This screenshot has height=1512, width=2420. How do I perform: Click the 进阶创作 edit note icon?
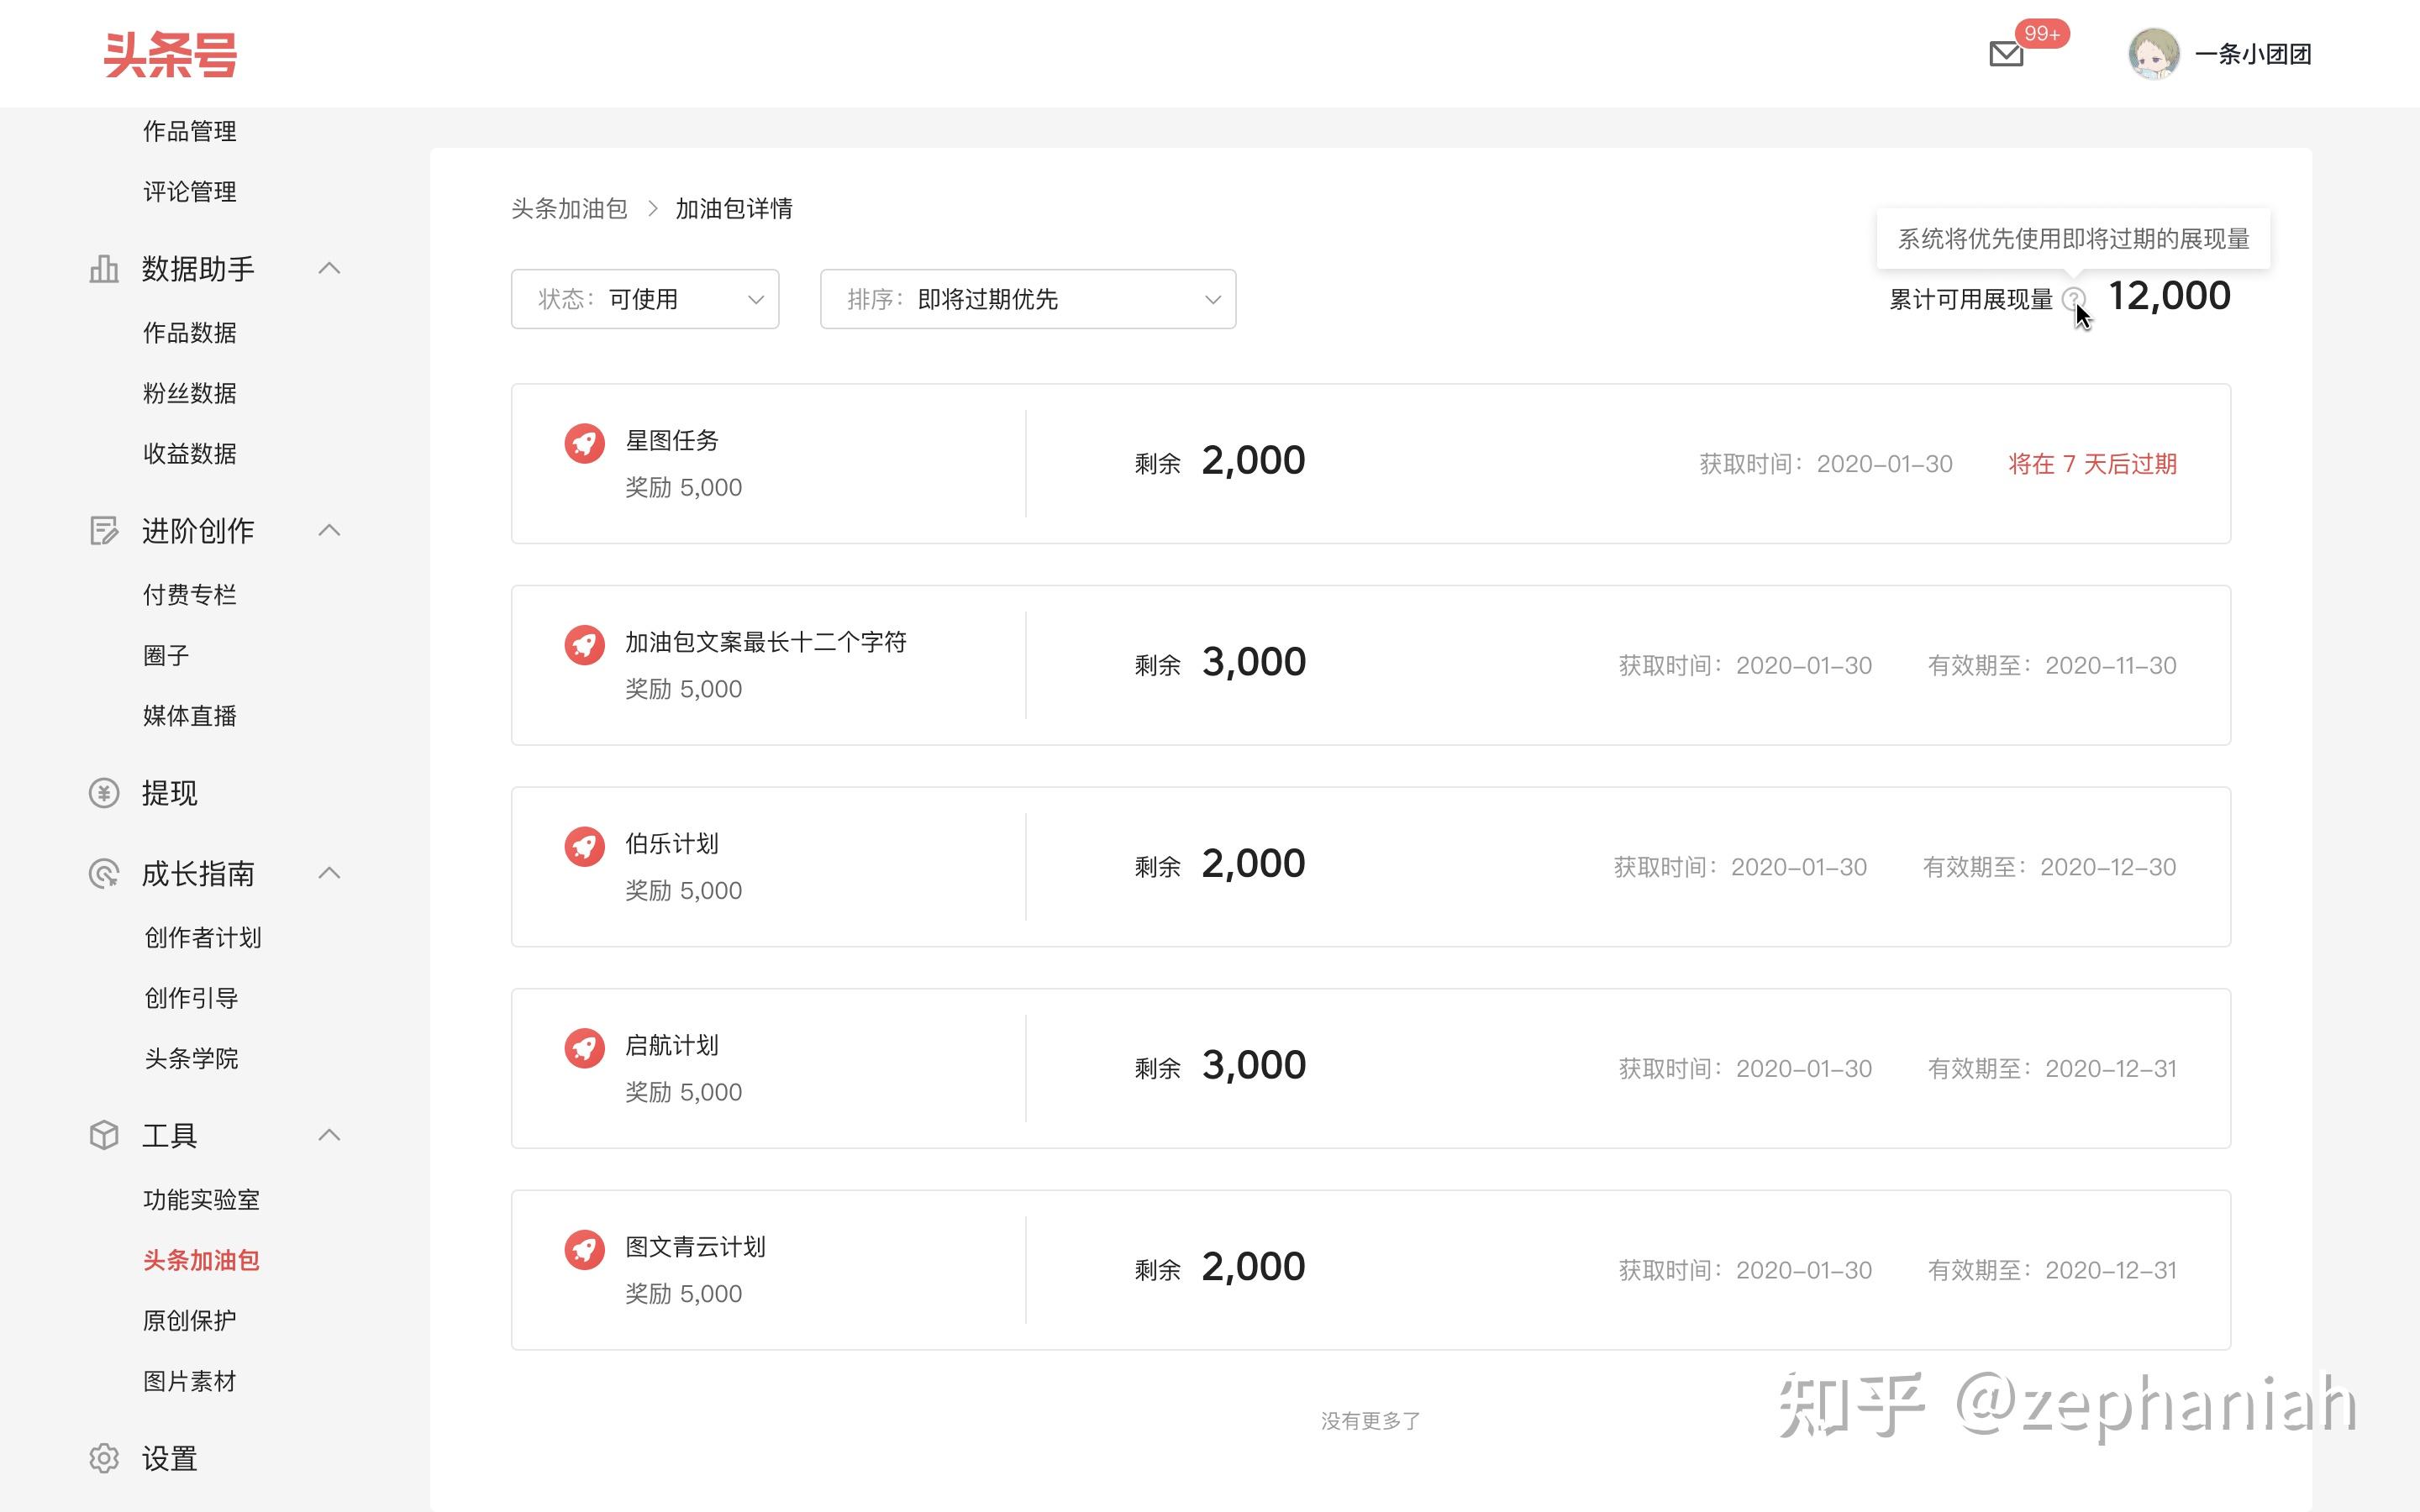(x=104, y=531)
